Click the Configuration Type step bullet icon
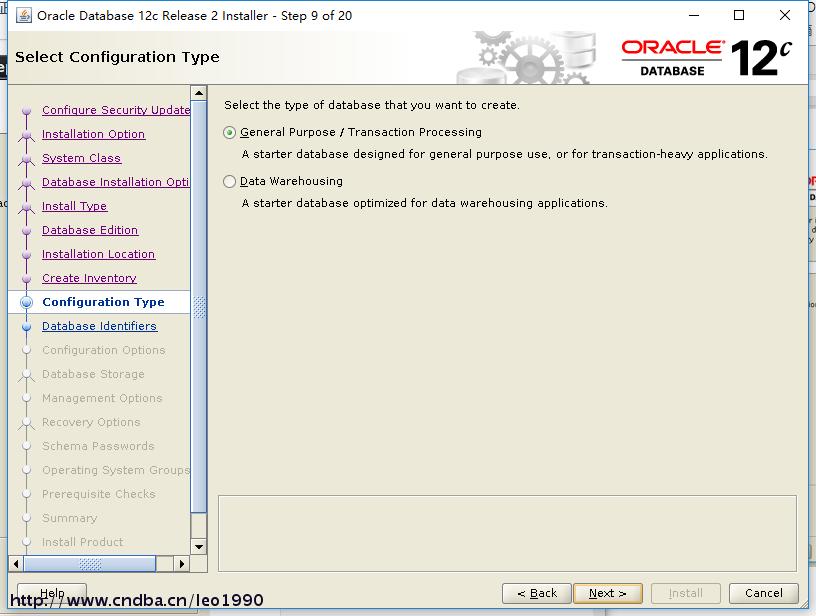 (x=27, y=302)
